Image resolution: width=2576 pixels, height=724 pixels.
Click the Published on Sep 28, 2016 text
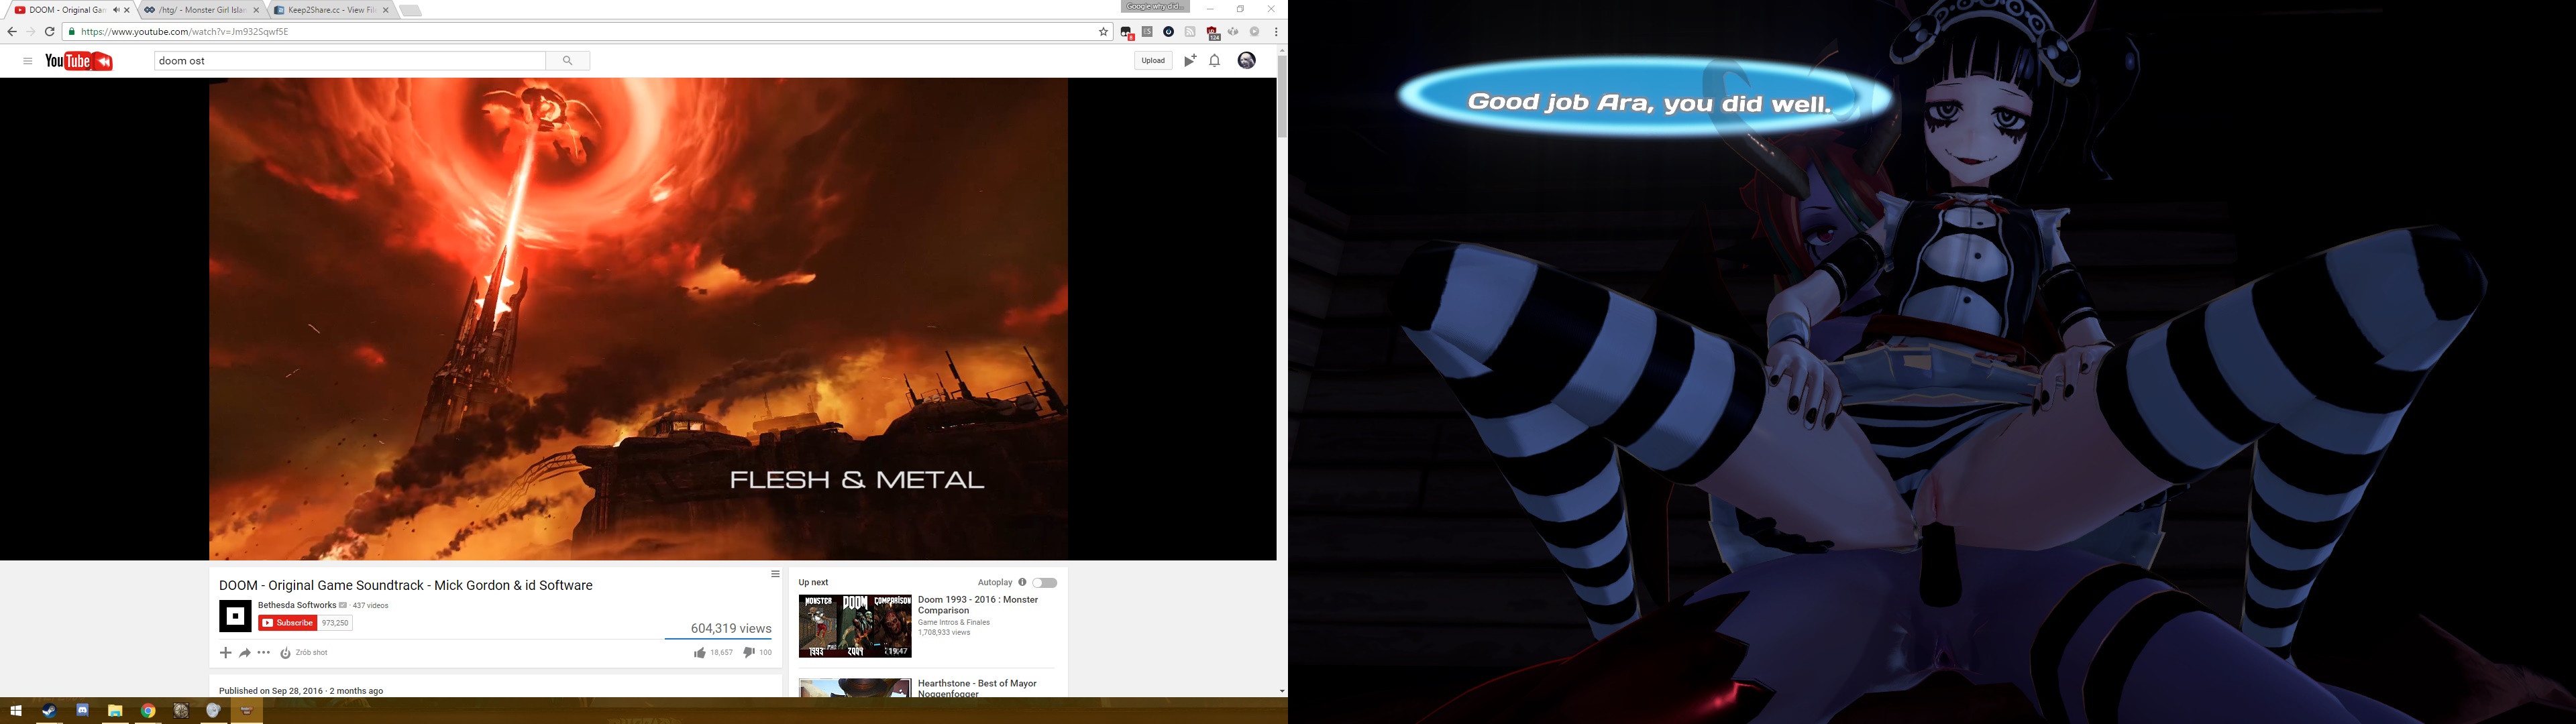click(301, 691)
